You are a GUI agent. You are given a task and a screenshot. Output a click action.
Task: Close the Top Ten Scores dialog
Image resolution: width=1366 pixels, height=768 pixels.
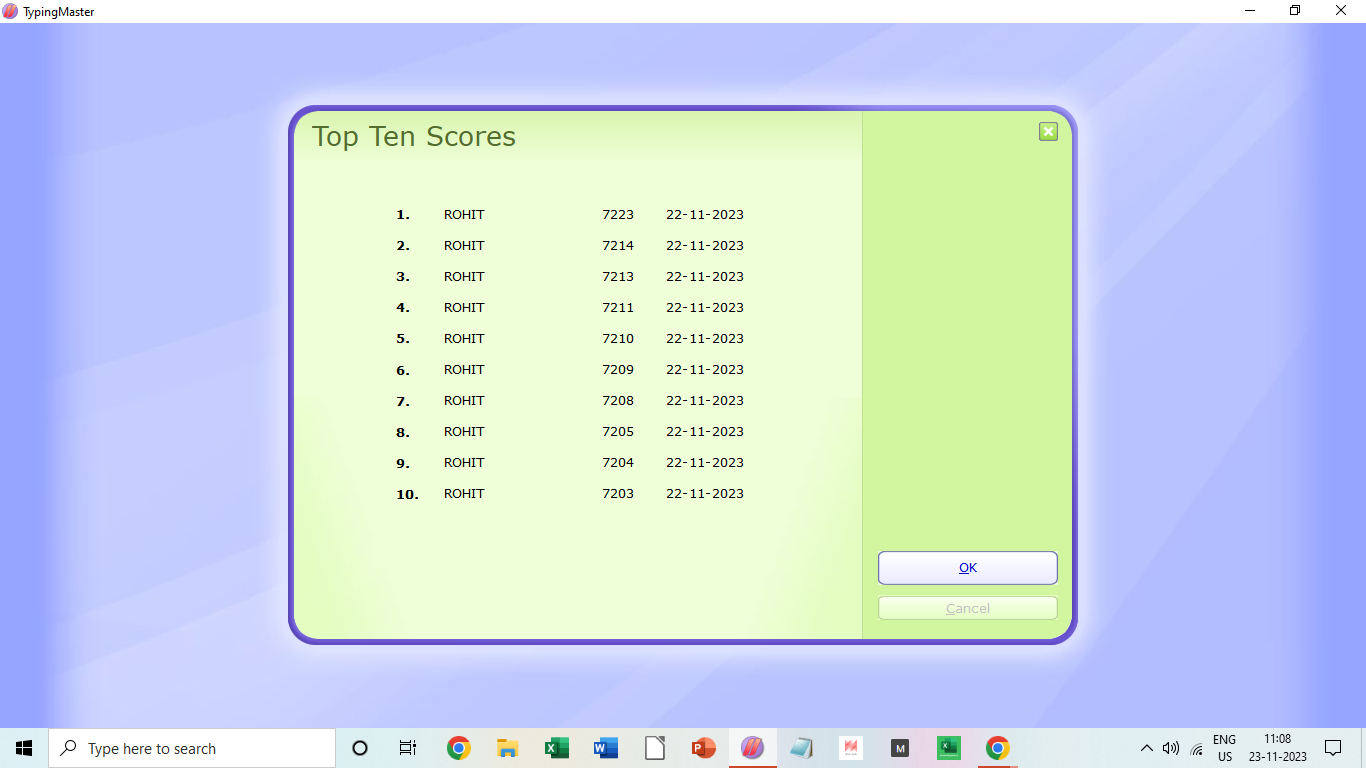[1048, 131]
